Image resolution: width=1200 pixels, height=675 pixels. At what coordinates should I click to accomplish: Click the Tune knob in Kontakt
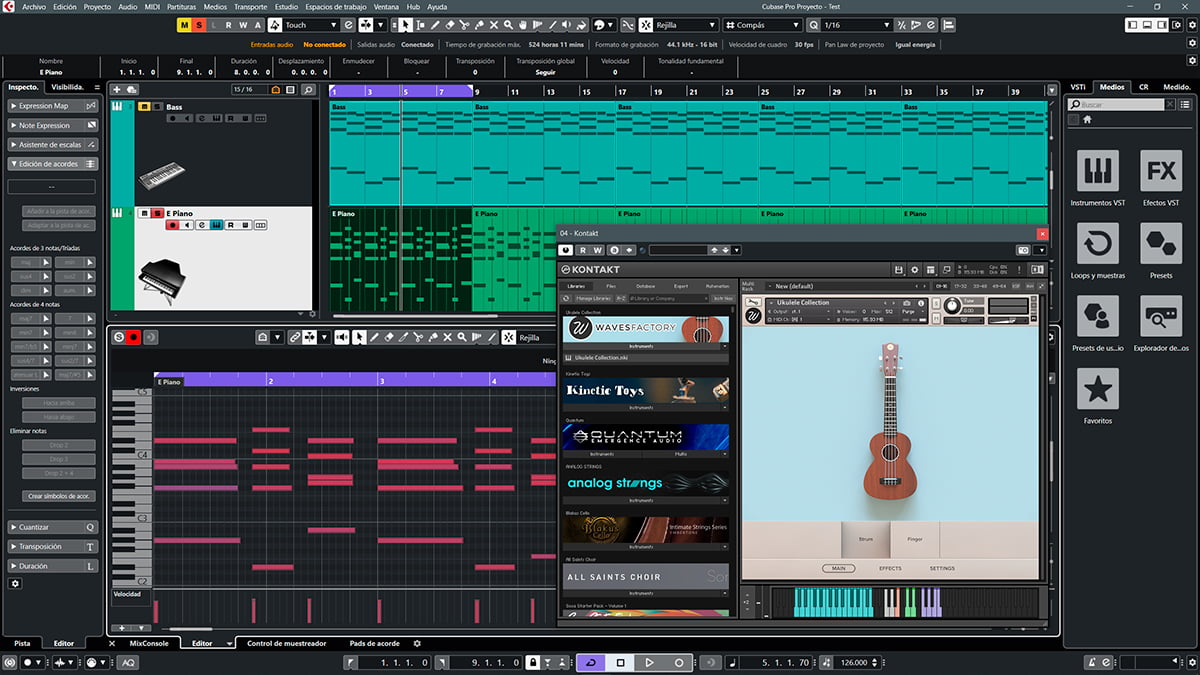point(952,306)
